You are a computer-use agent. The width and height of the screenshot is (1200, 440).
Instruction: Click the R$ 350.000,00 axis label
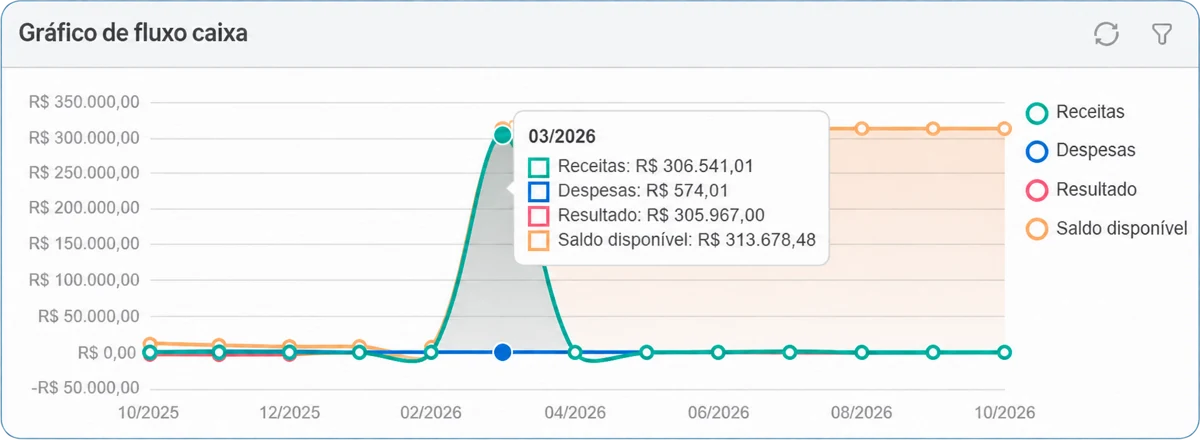tap(84, 102)
